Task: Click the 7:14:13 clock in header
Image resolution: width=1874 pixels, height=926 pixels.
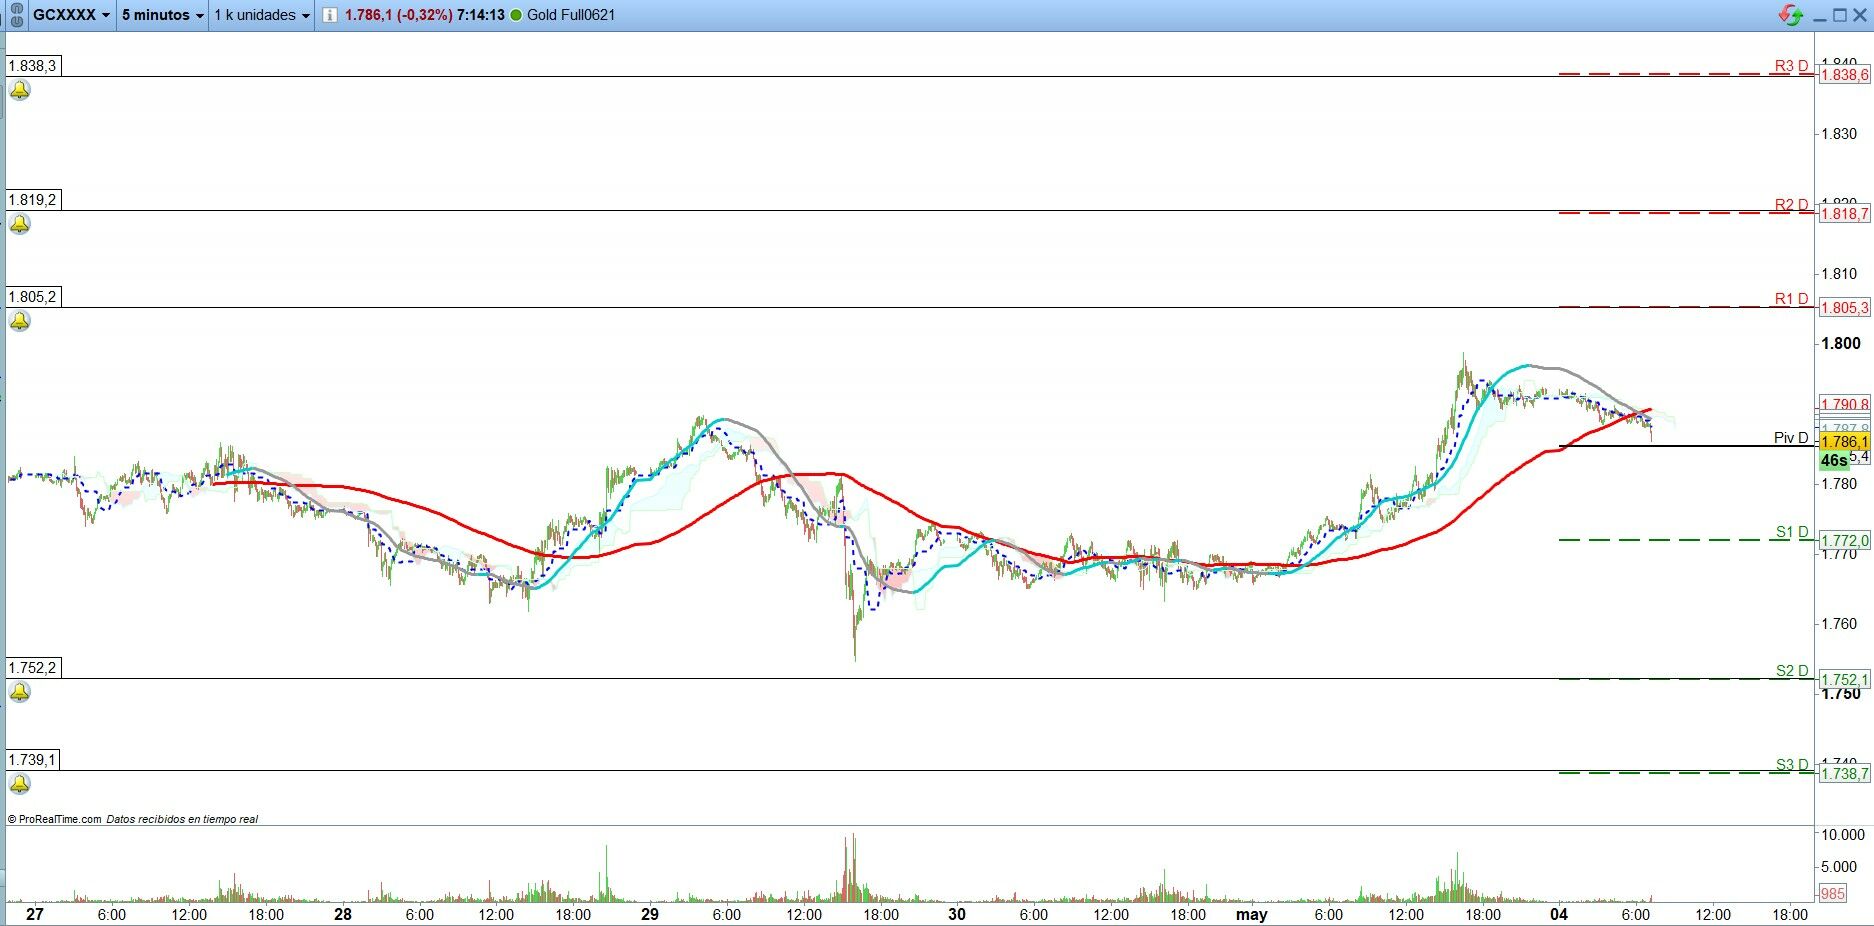Action: (x=481, y=15)
